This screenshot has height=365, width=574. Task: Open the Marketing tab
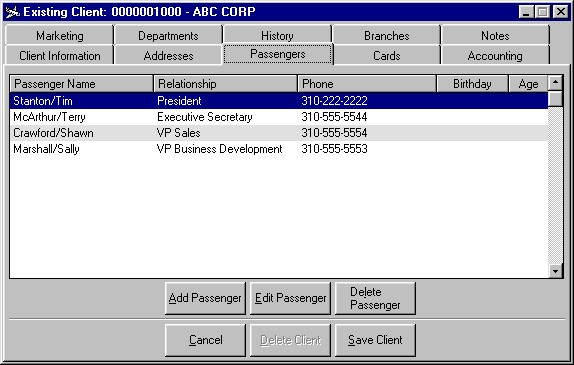pos(59,35)
